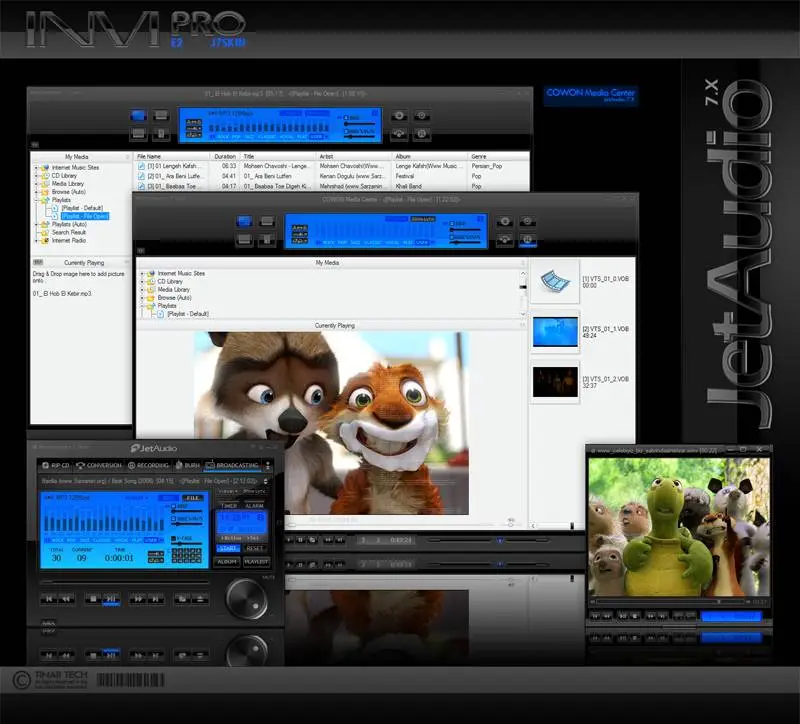Click JetAudio logo on compact player title
This screenshot has height=724, width=800.
coord(154,448)
